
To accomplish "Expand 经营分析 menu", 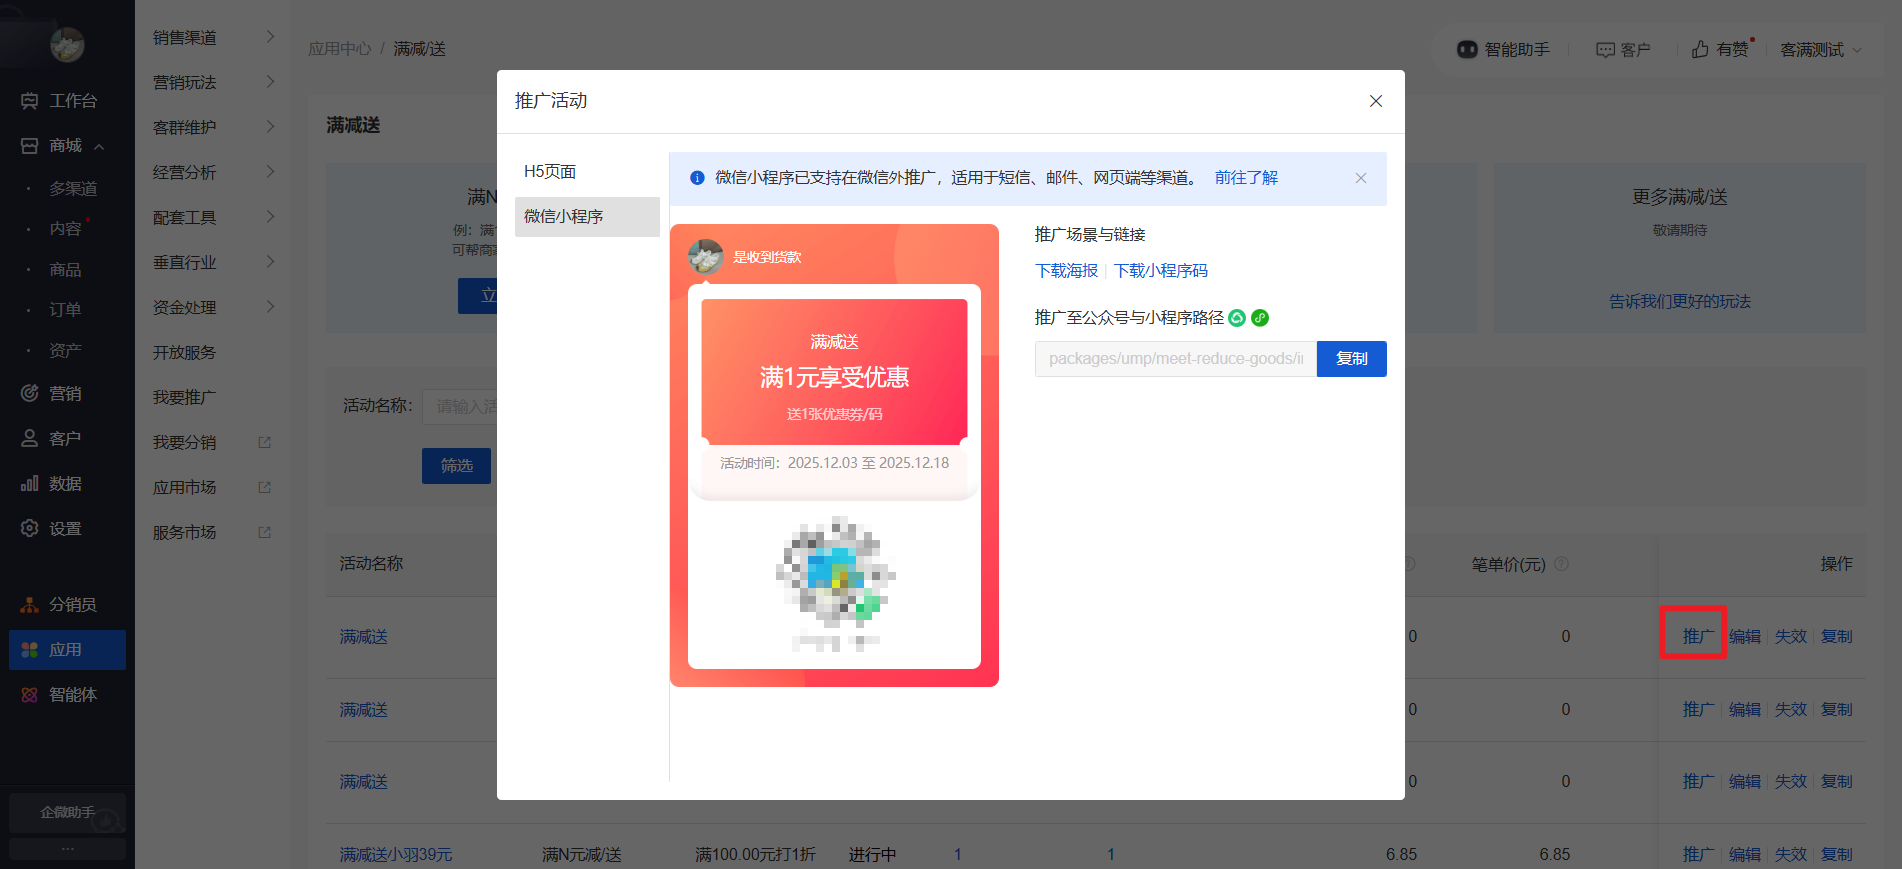I will (x=213, y=173).
